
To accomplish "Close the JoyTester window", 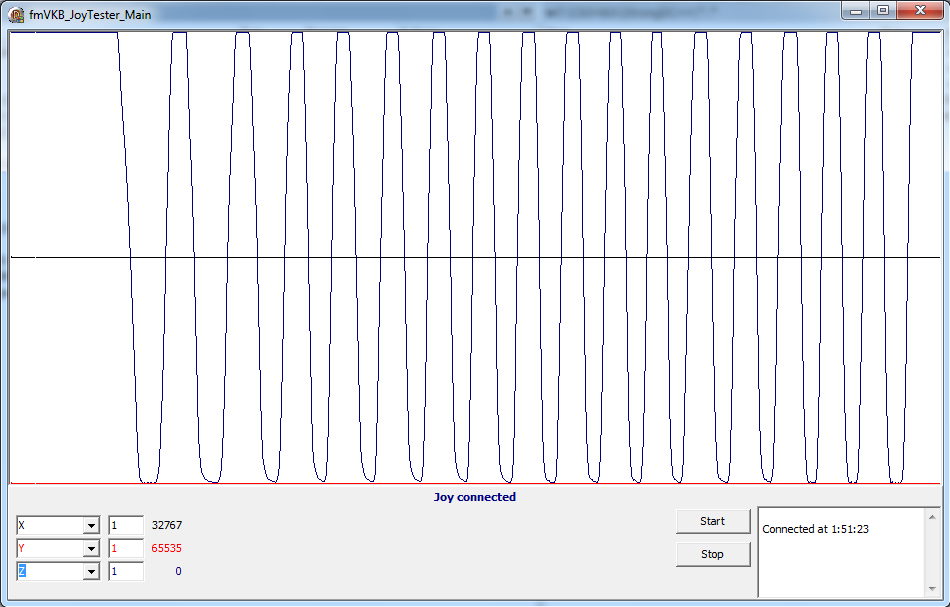I will (920, 10).
